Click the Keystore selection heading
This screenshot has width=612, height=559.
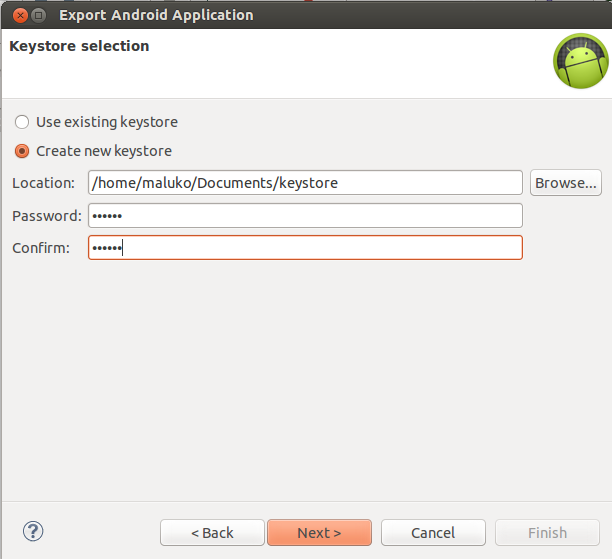79,46
